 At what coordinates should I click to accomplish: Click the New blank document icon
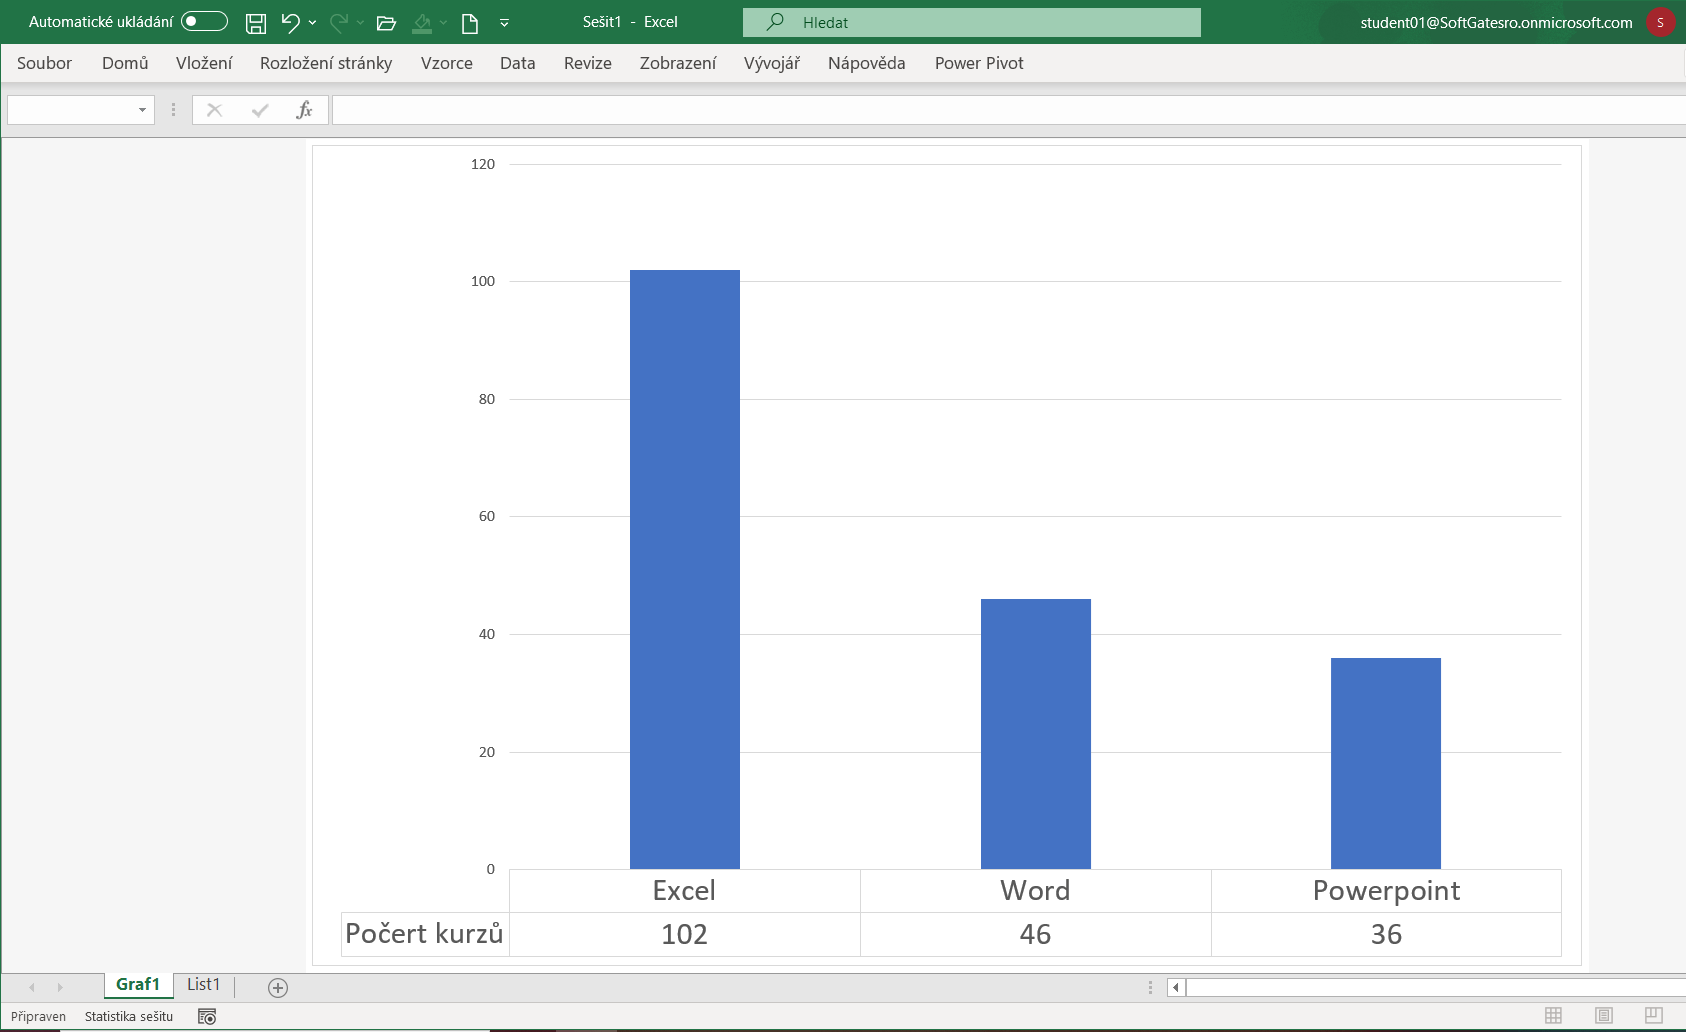click(x=469, y=22)
